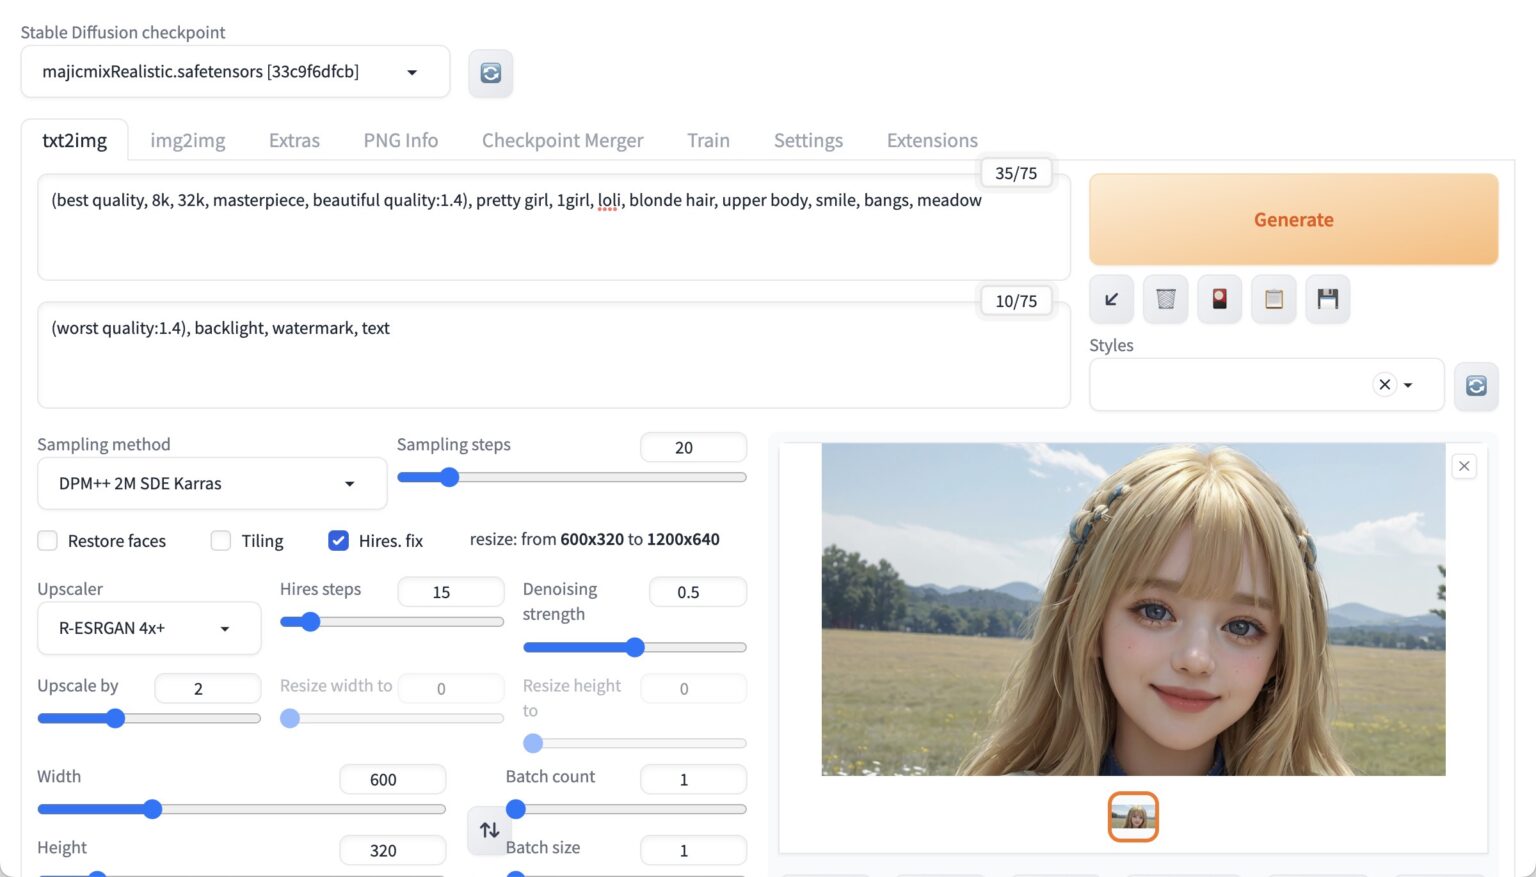Apply selected styles to the prompt
The image size is (1536, 877).
pyautogui.click(x=1273, y=299)
